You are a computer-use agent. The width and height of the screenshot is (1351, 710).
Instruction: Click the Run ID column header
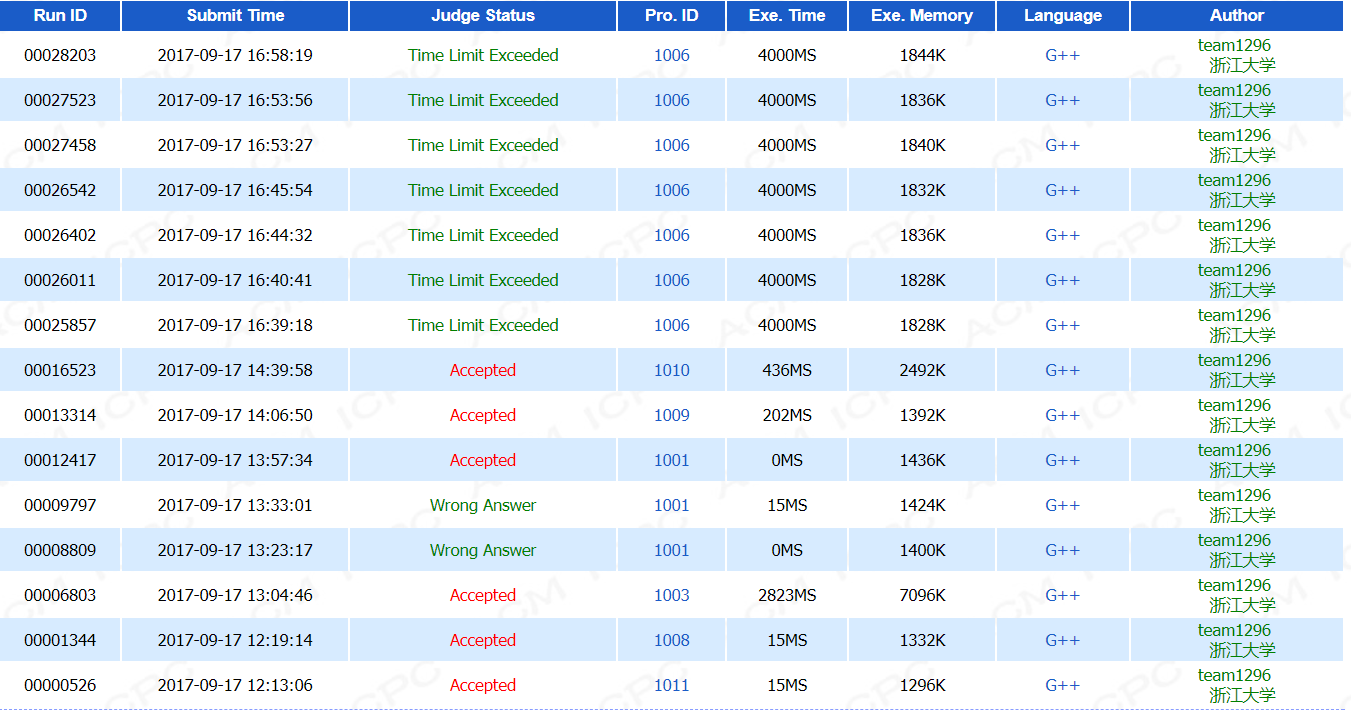point(60,16)
